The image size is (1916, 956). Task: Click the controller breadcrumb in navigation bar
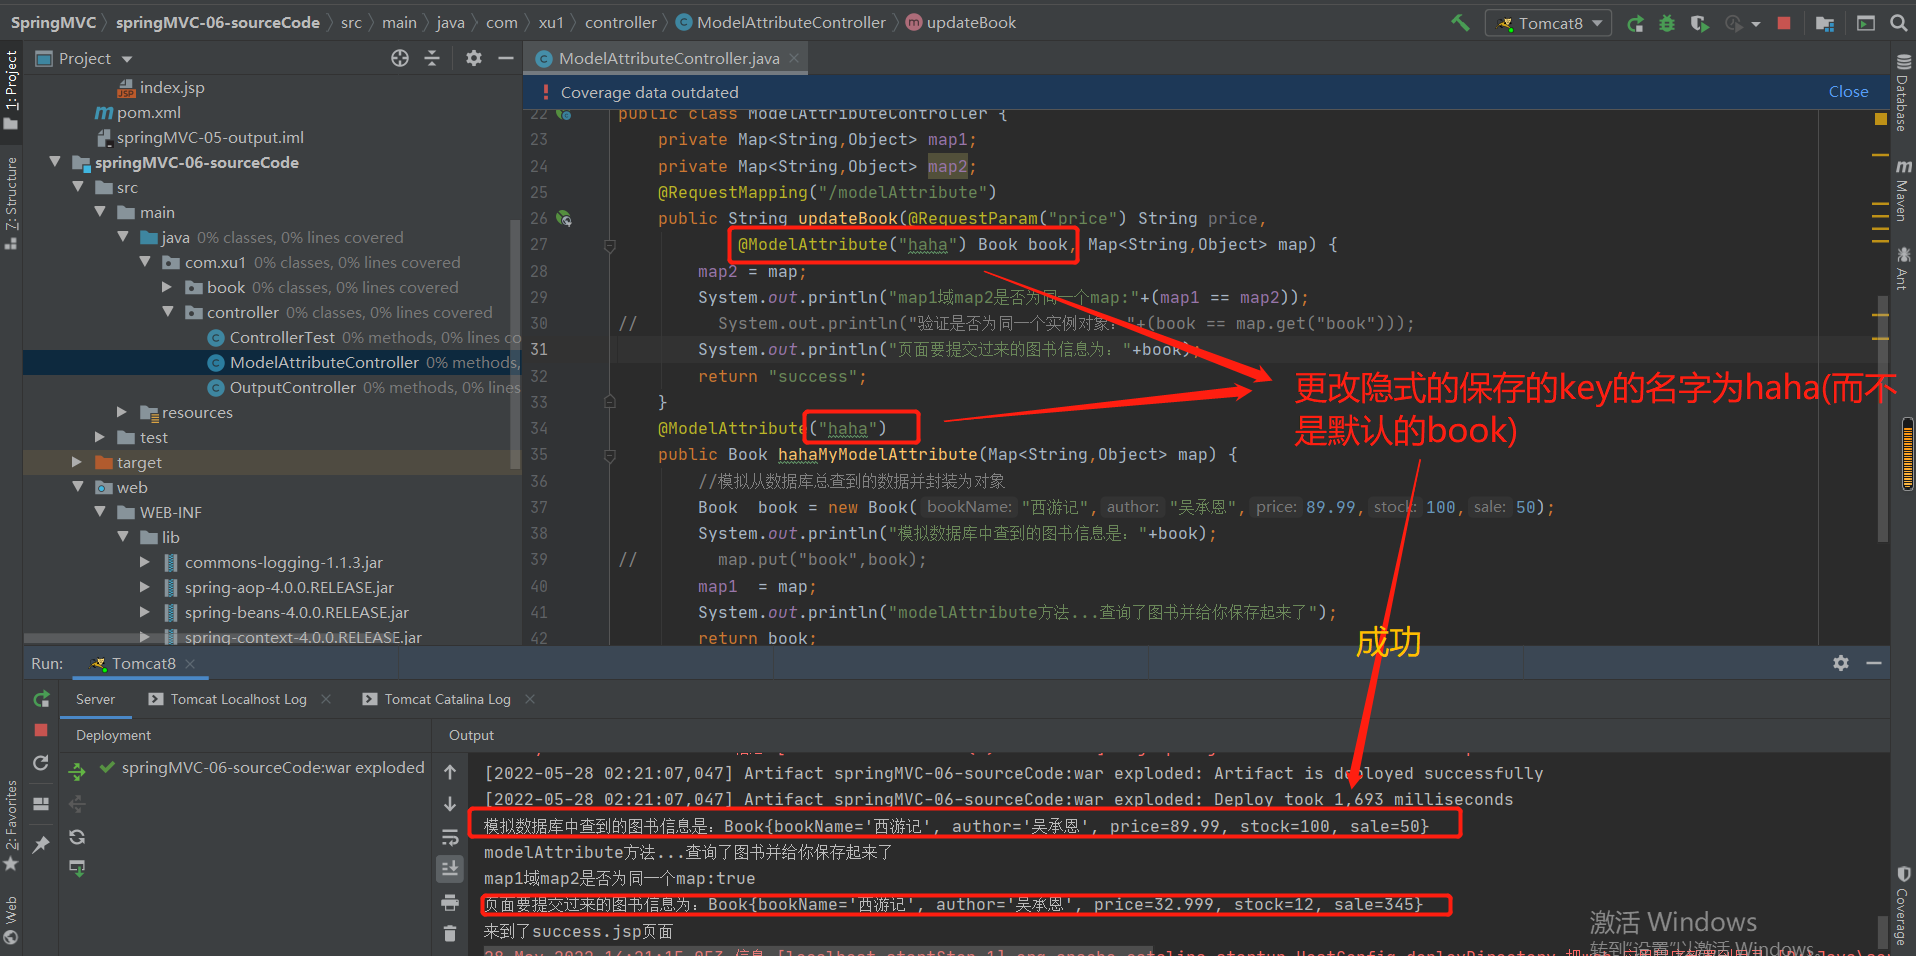pos(621,22)
